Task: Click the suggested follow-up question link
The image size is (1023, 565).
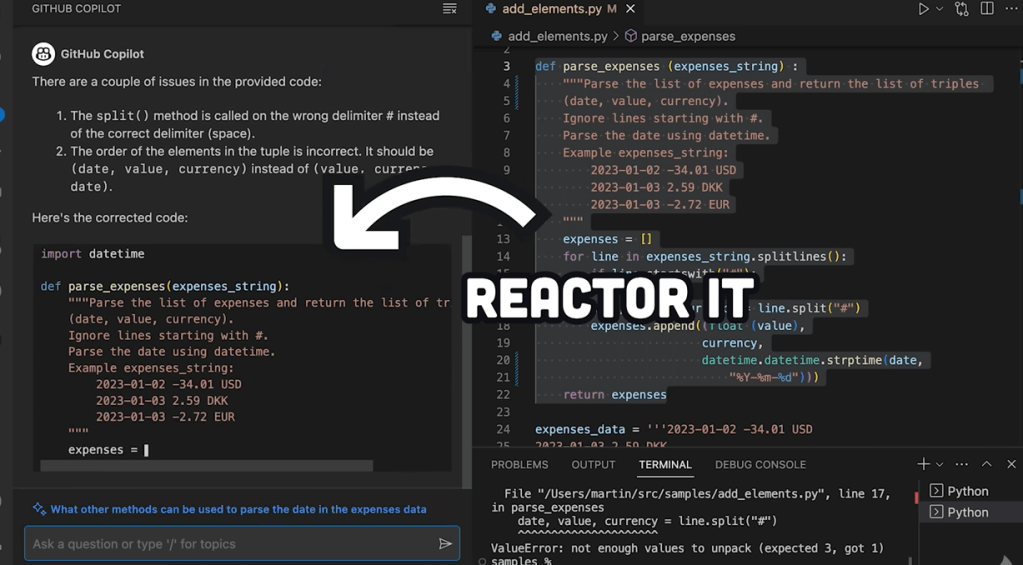Action: (x=238, y=510)
